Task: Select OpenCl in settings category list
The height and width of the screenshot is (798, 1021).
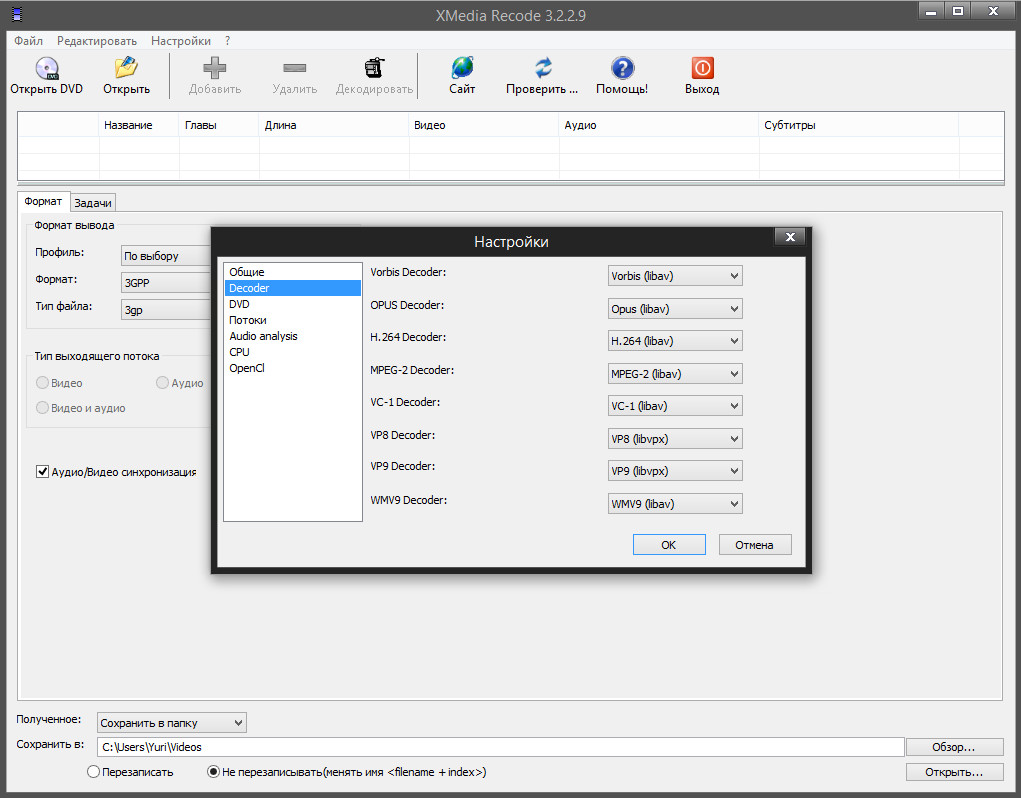Action: (293, 368)
